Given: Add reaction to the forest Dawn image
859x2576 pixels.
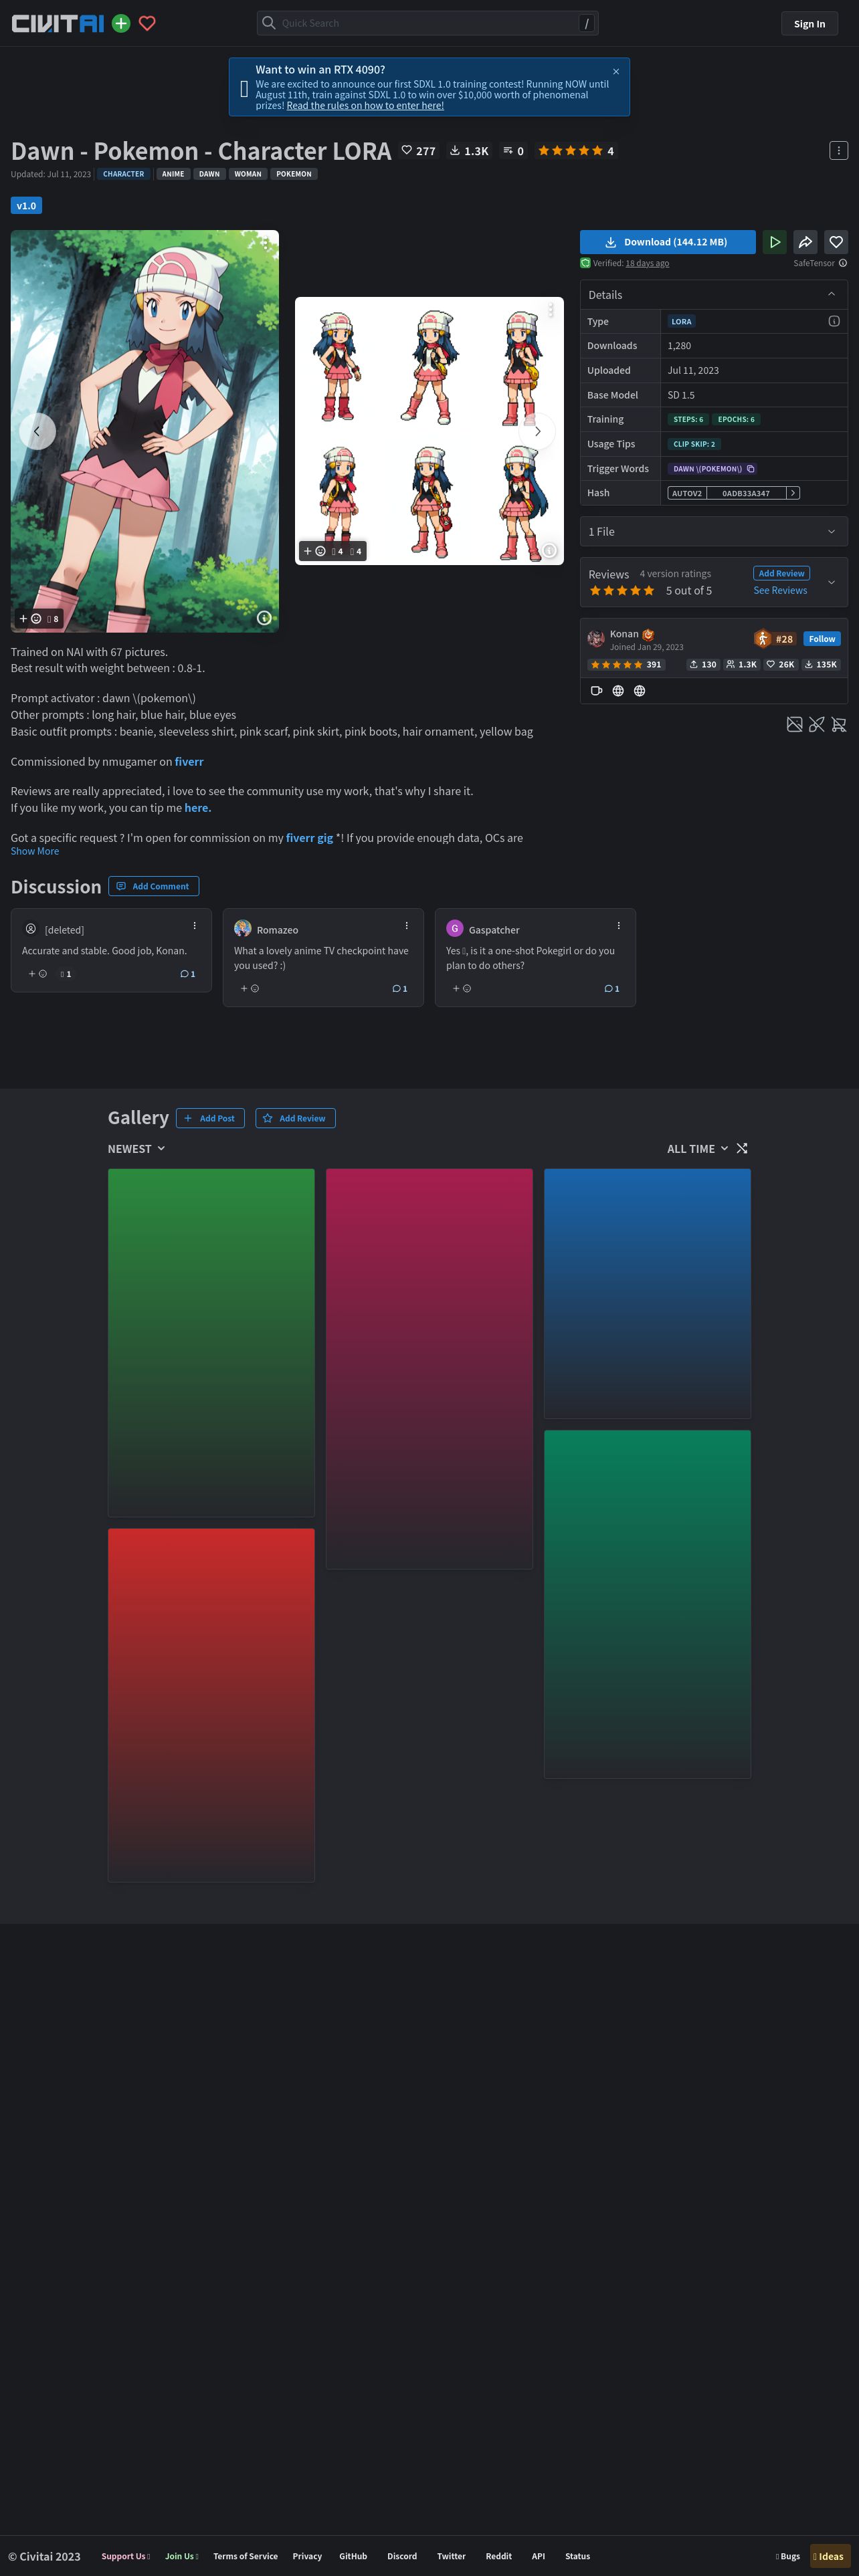Looking at the screenshot, I should [x=30, y=619].
